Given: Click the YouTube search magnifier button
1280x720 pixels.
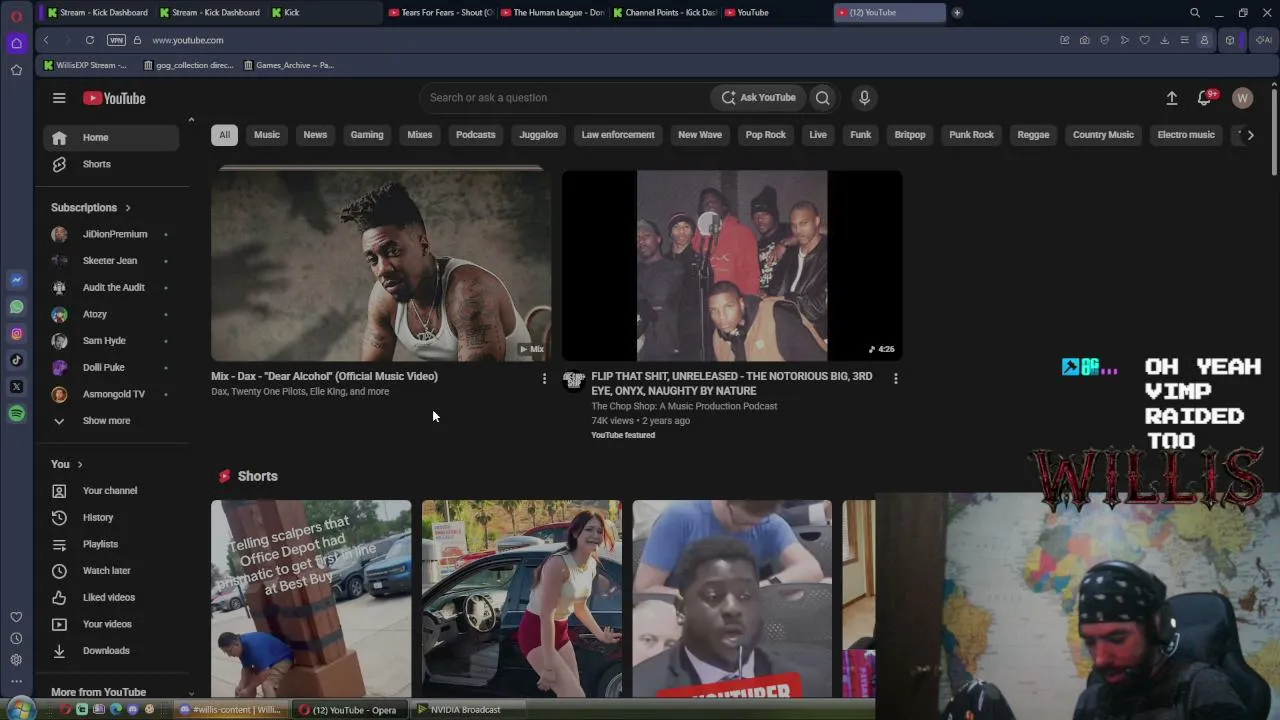Looking at the screenshot, I should pyautogui.click(x=822, y=98).
